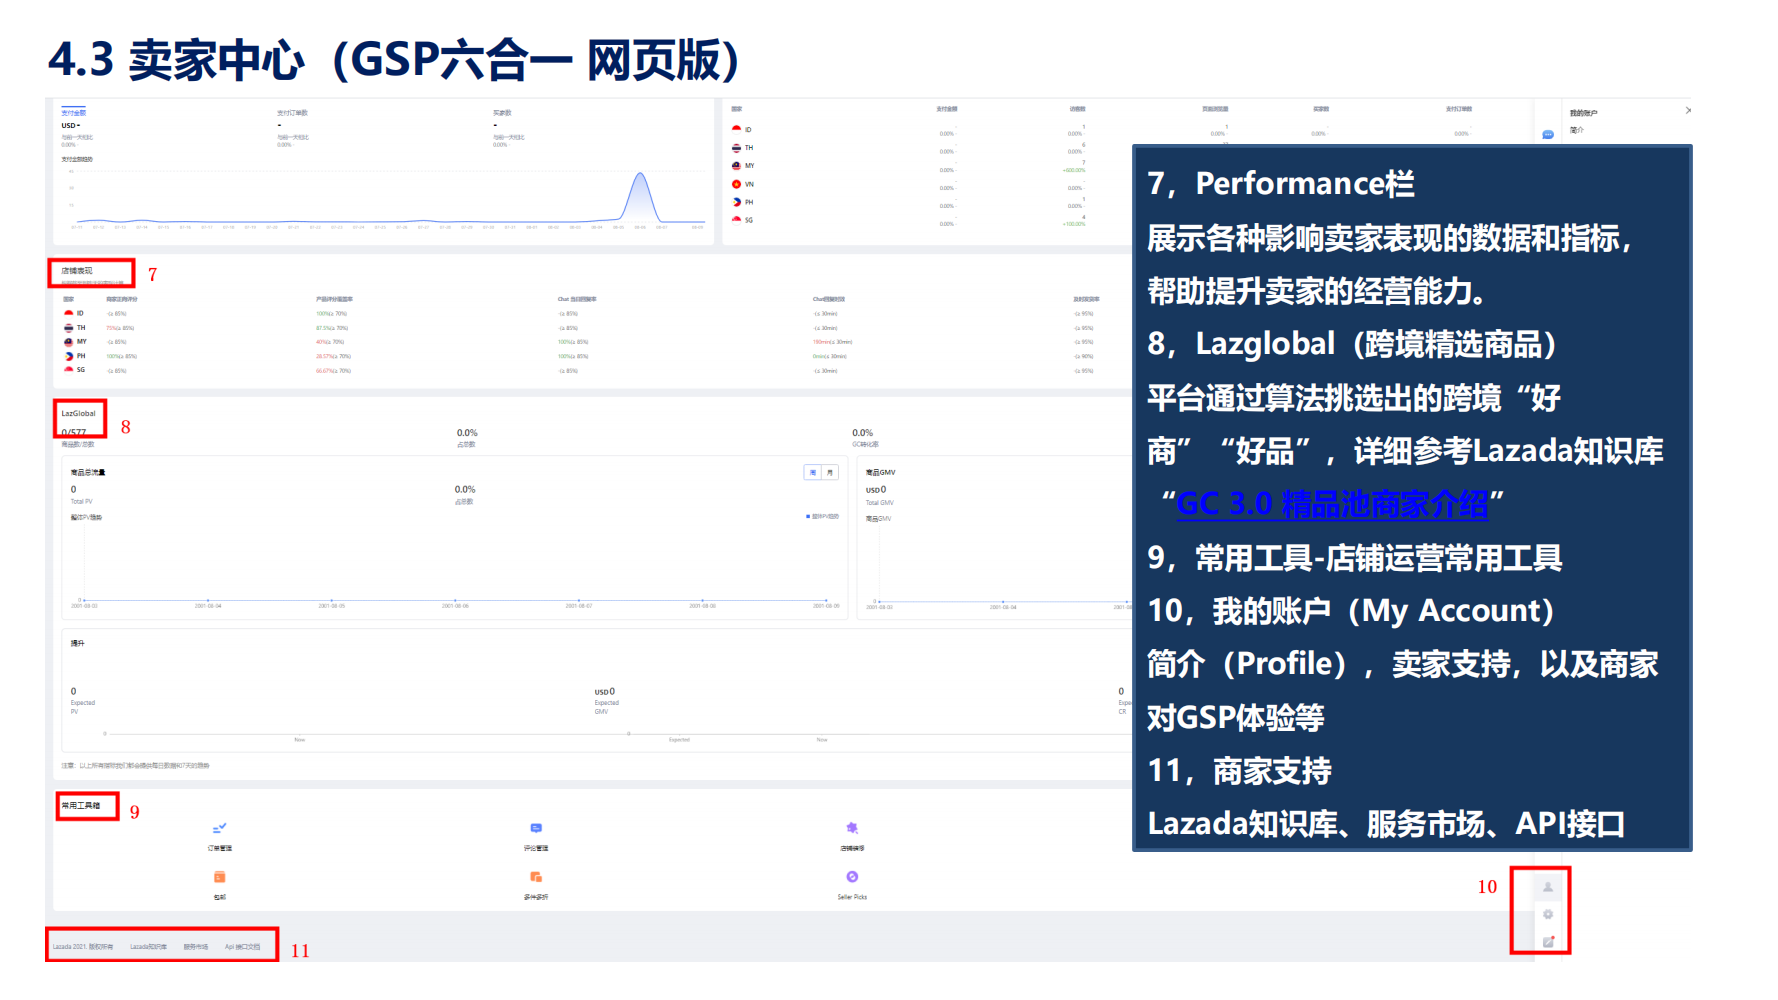Expand the USD currency dropdown
Image resolution: width=1778 pixels, height=1000 pixels.
click(x=71, y=126)
